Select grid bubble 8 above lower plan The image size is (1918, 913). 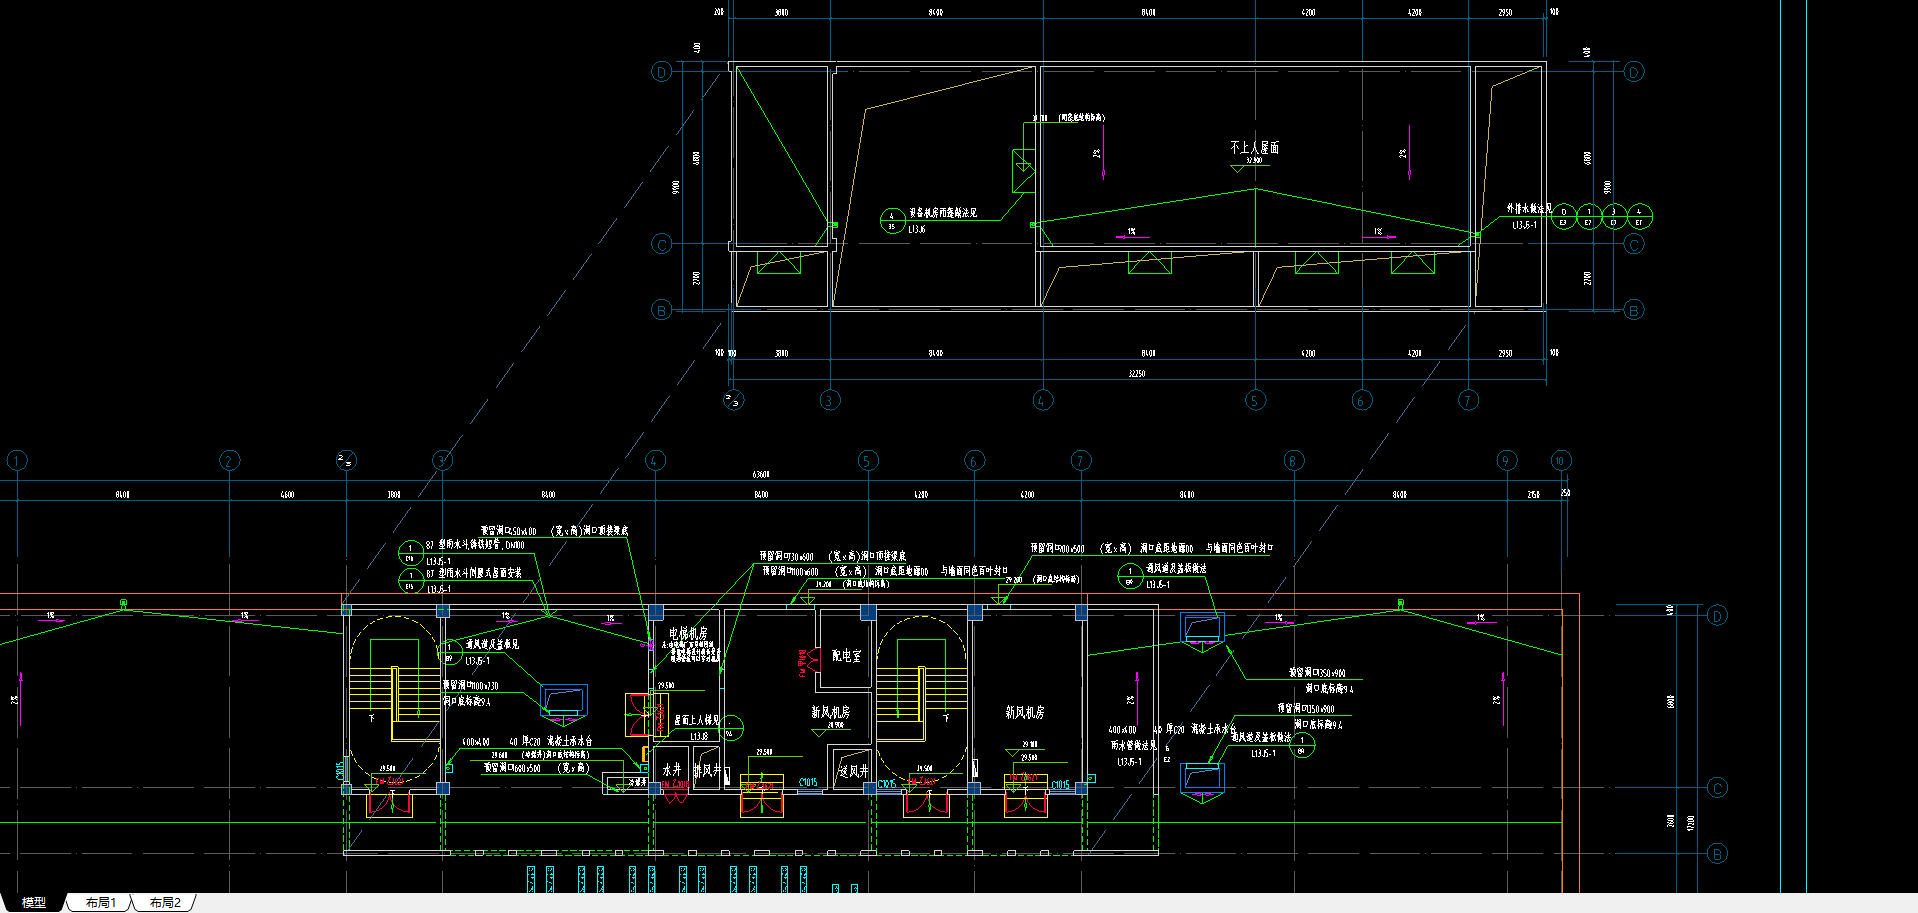(1293, 460)
